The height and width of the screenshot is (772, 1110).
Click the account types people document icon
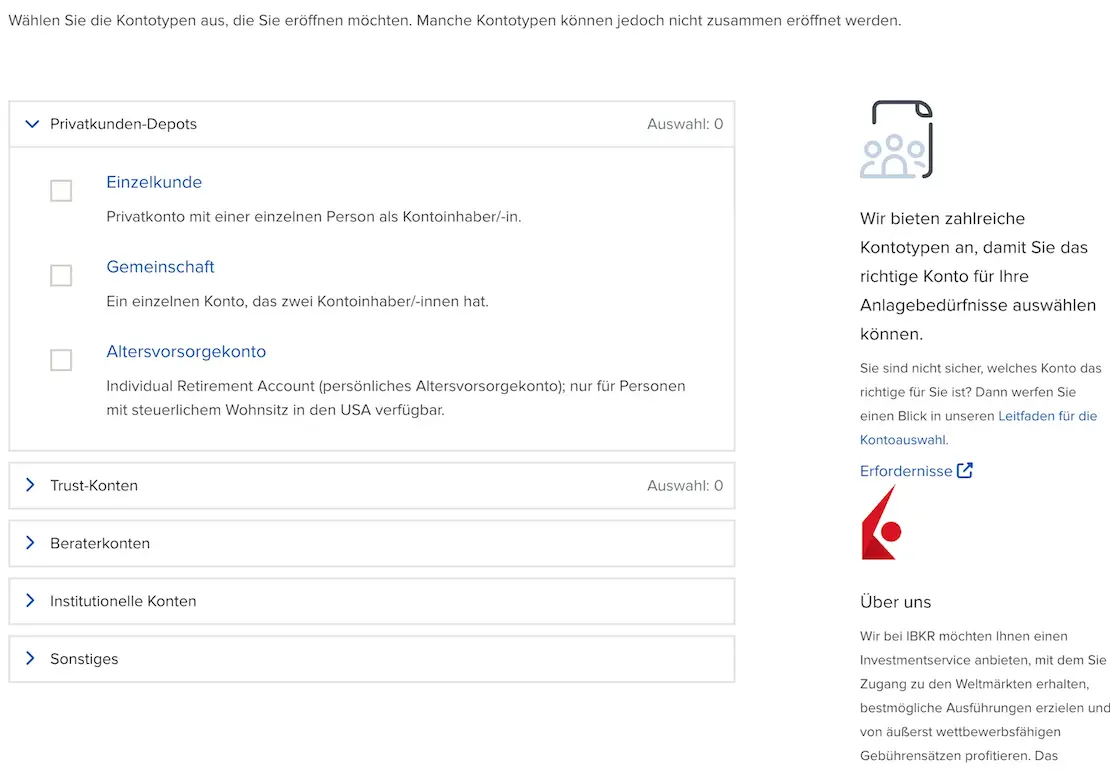(896, 139)
